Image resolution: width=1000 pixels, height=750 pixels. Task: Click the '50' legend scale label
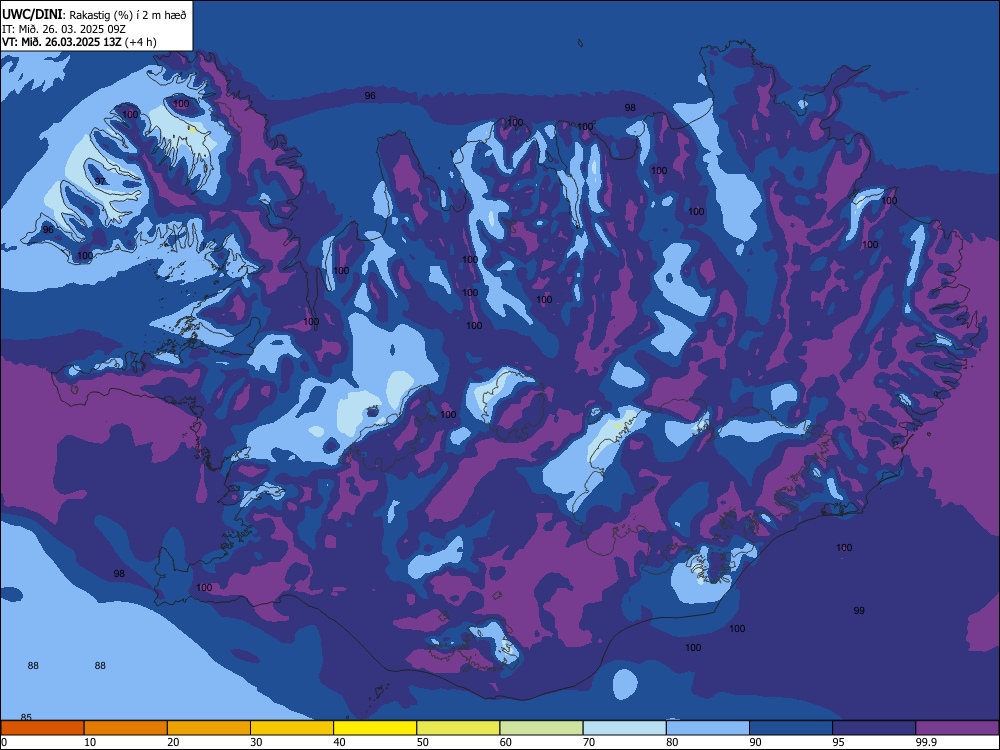[423, 742]
